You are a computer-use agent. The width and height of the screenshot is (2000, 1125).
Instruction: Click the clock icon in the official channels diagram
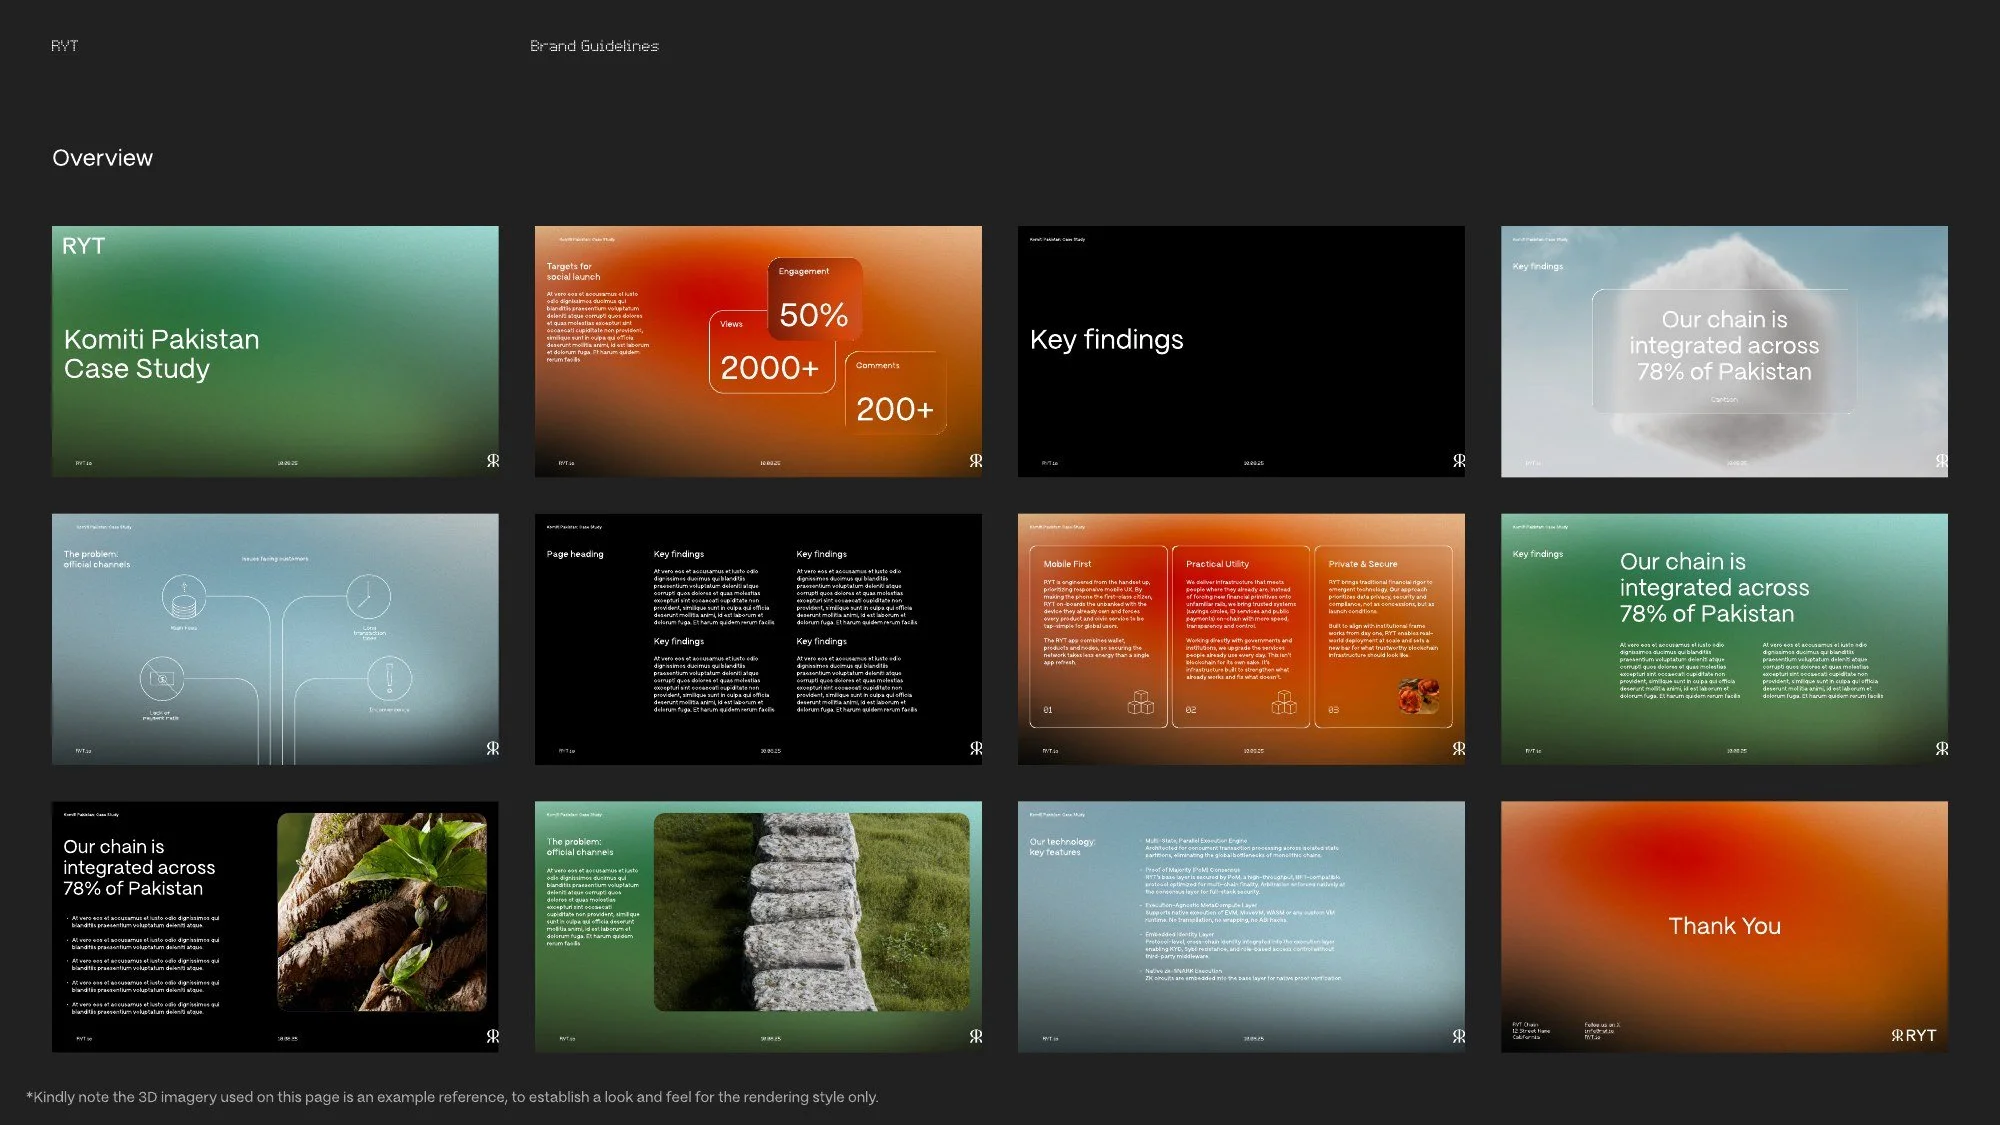click(x=368, y=598)
